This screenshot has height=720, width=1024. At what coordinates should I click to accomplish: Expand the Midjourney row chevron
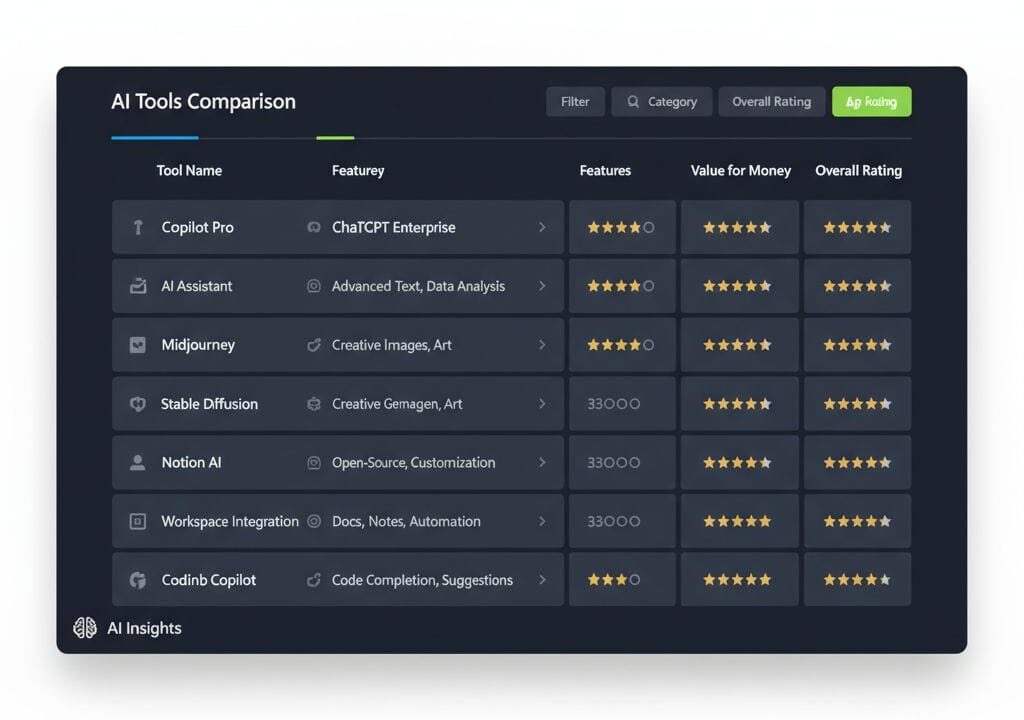coord(542,345)
